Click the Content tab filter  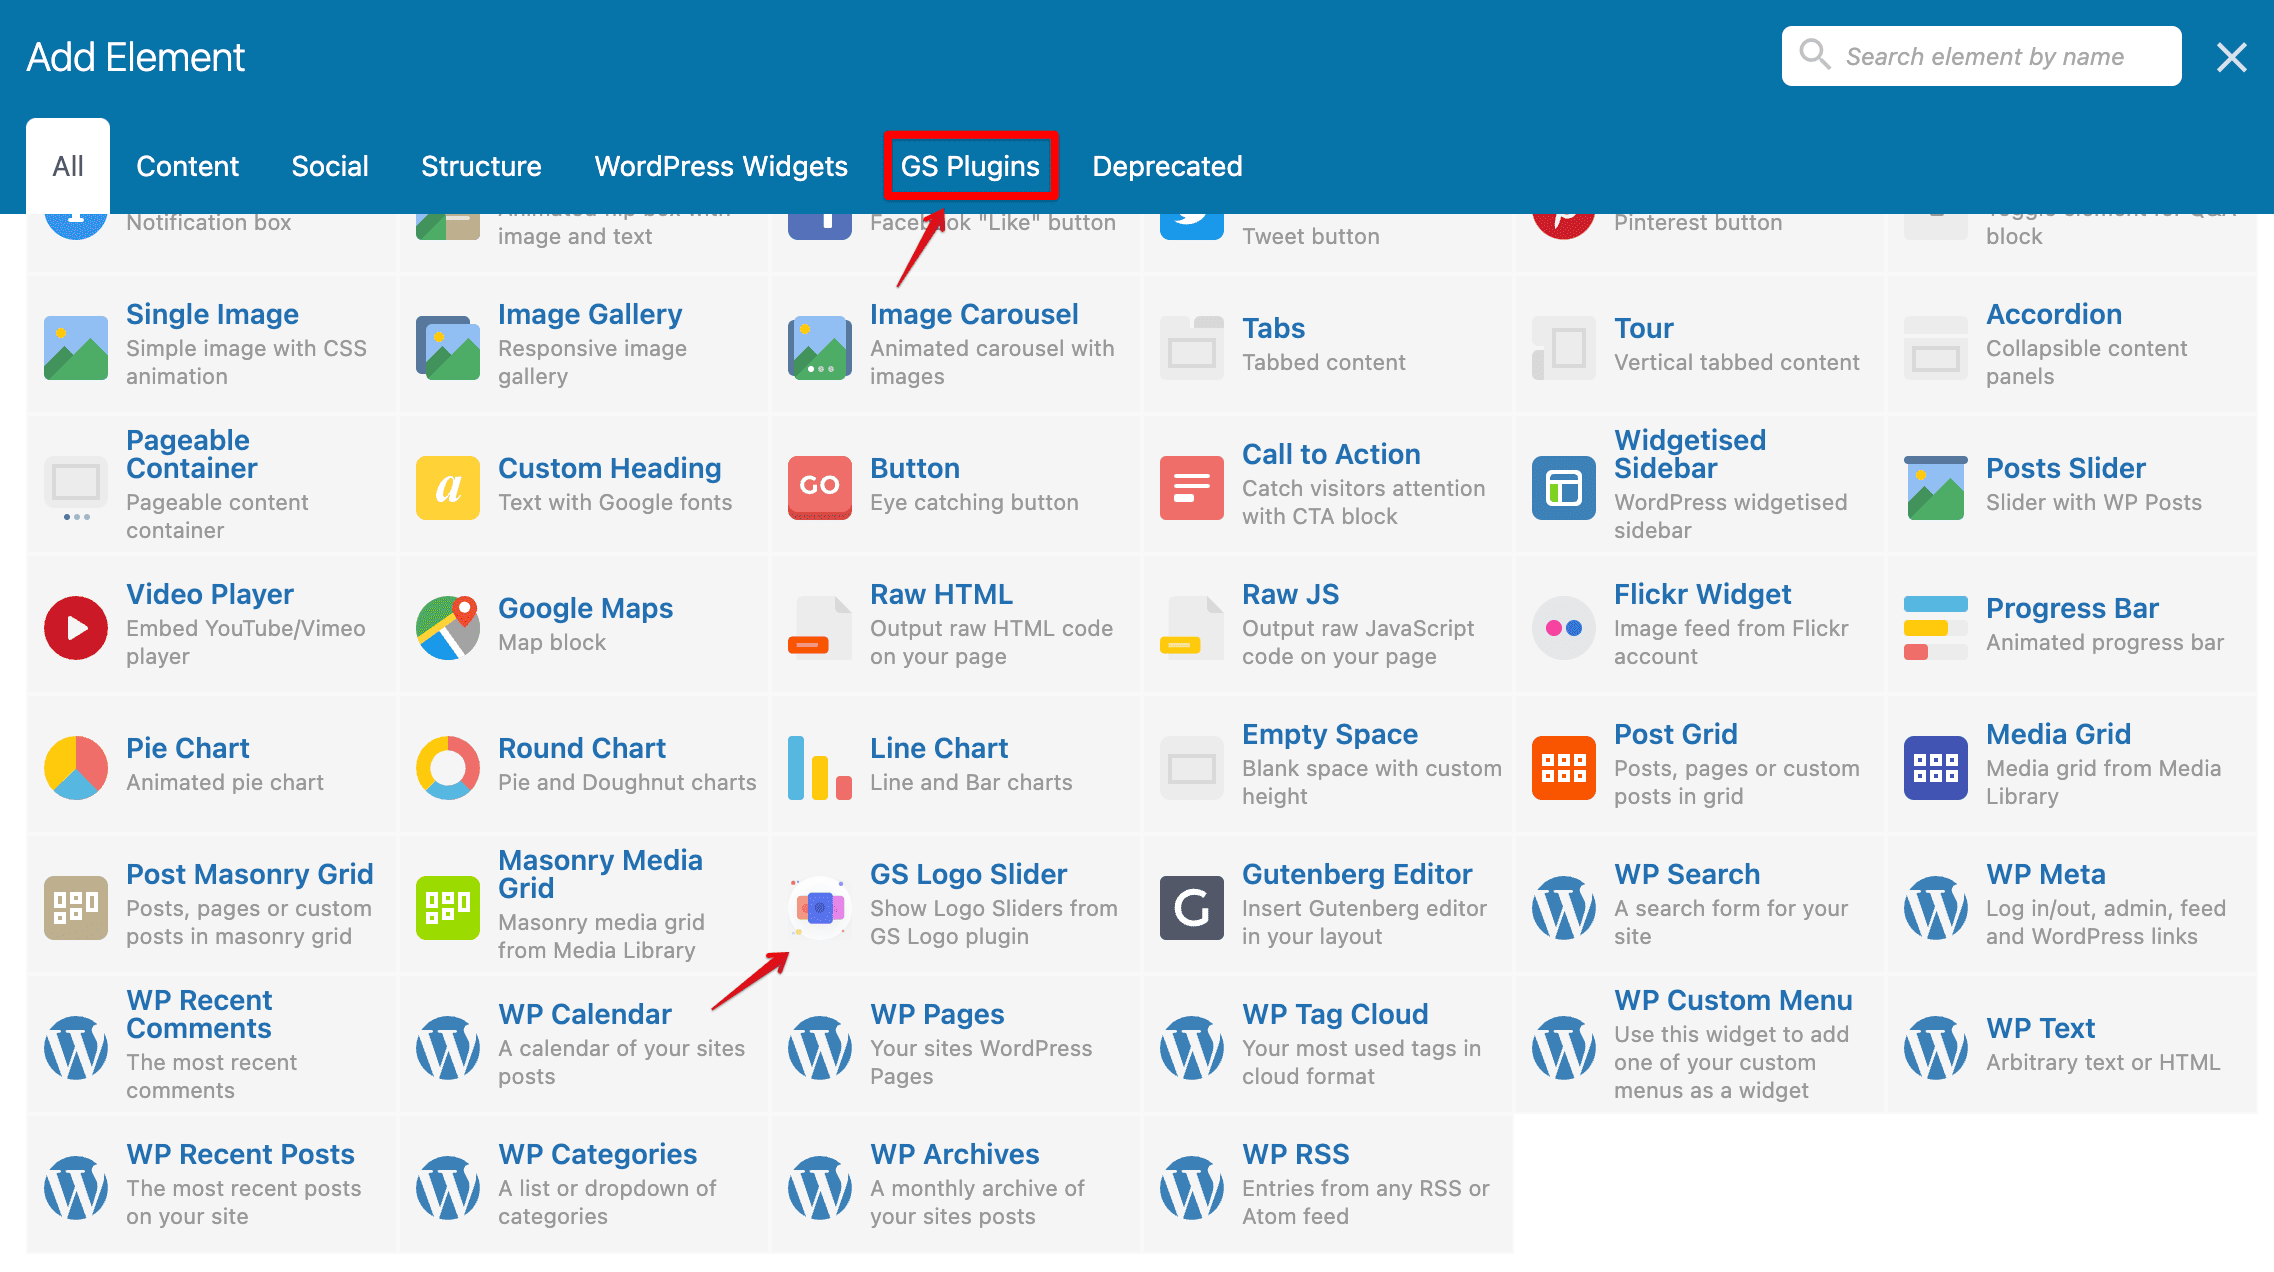(x=187, y=166)
